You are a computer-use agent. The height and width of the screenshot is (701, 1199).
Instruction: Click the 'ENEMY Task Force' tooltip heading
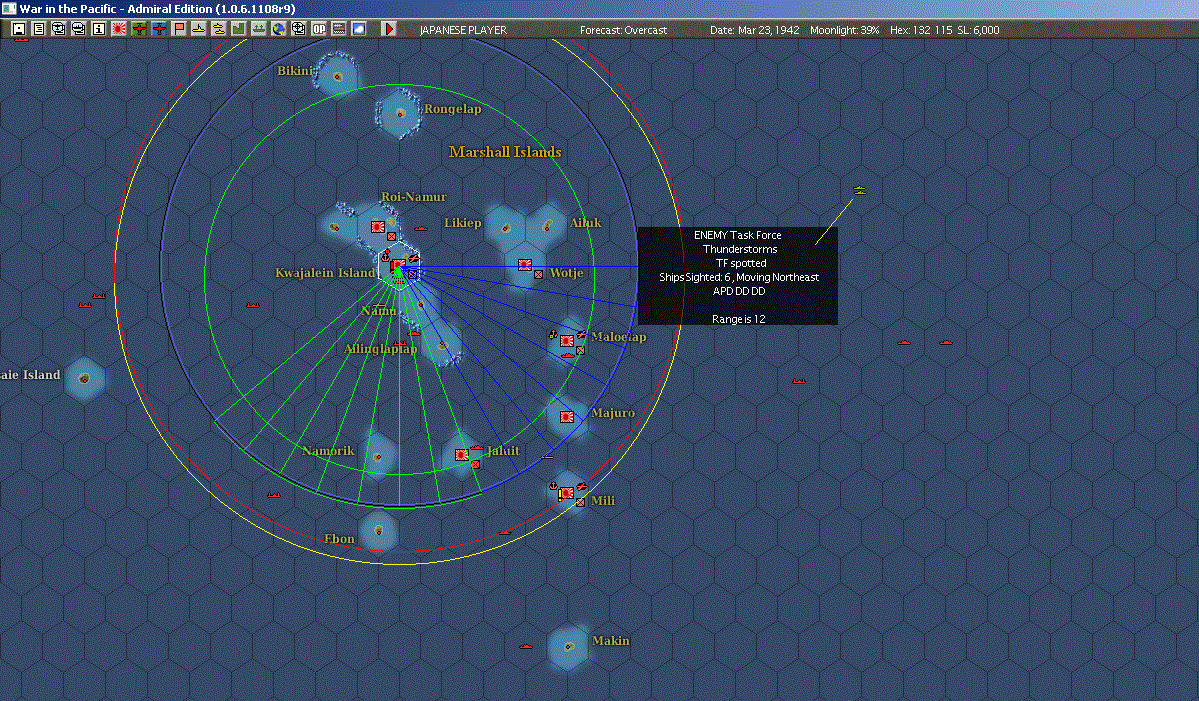[738, 235]
